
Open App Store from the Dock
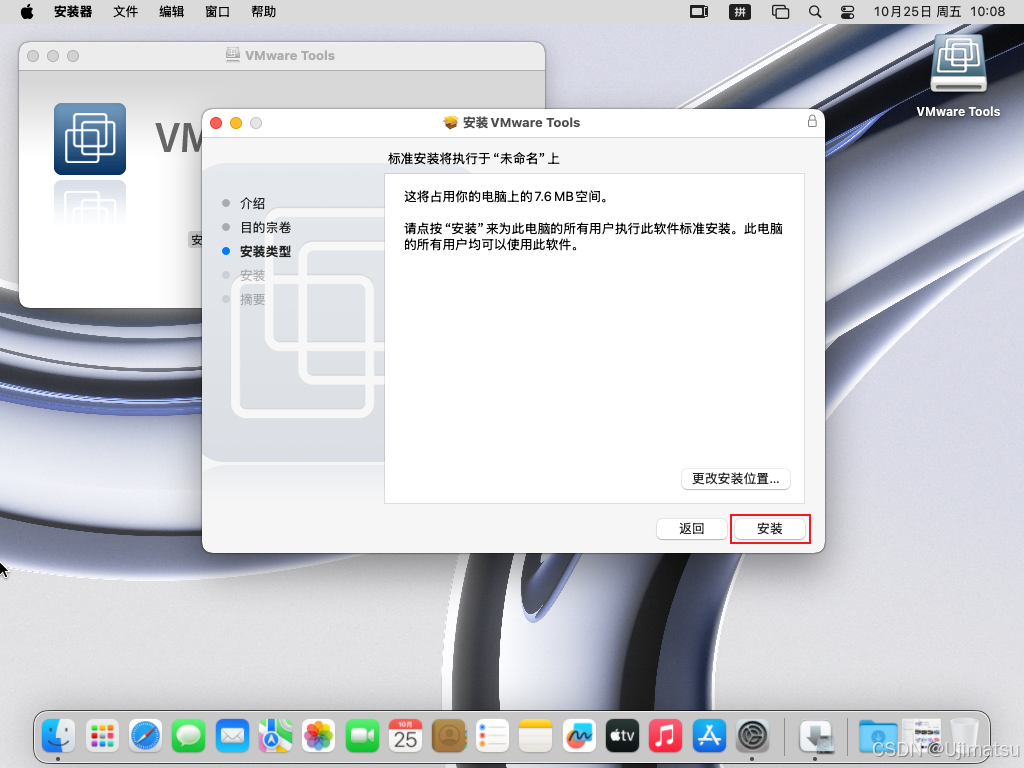click(709, 736)
